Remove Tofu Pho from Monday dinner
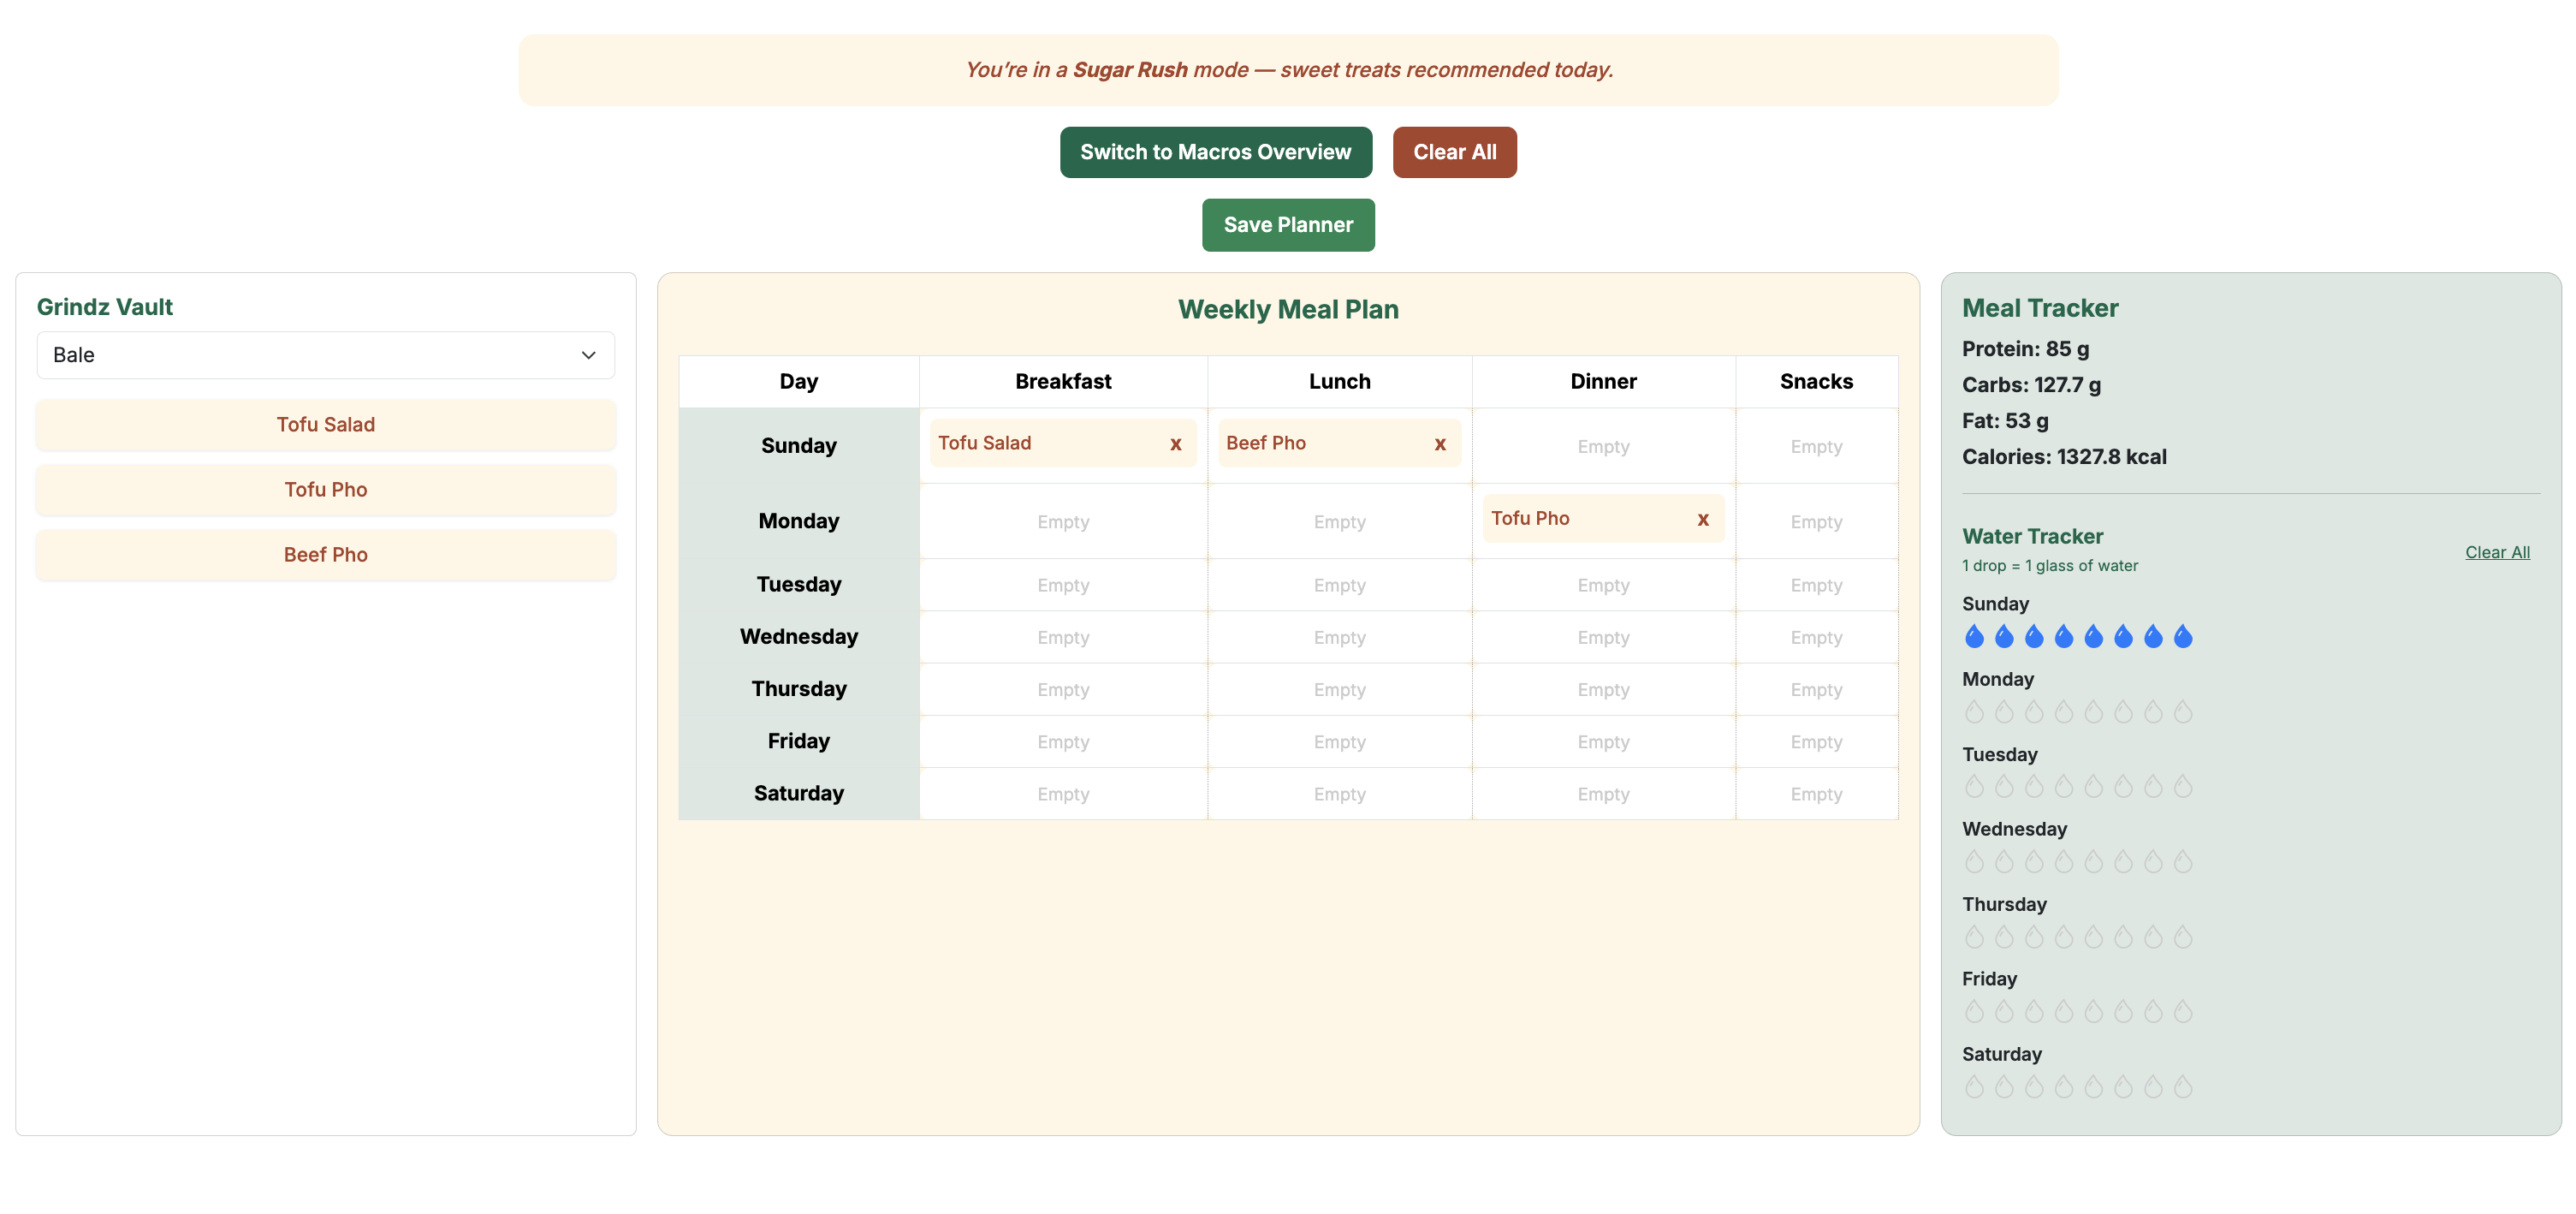The image size is (2576, 1214). [x=1702, y=519]
